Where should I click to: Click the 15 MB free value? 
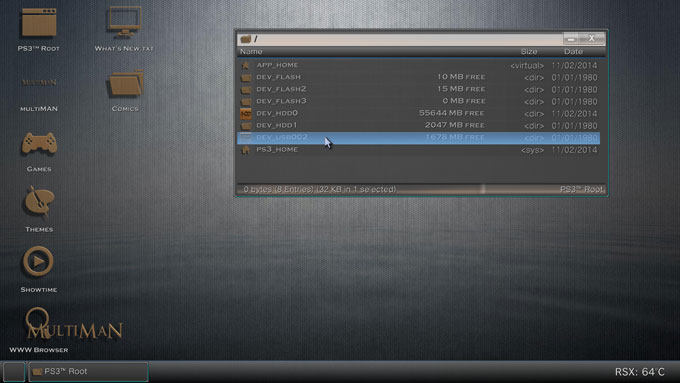(x=461, y=89)
